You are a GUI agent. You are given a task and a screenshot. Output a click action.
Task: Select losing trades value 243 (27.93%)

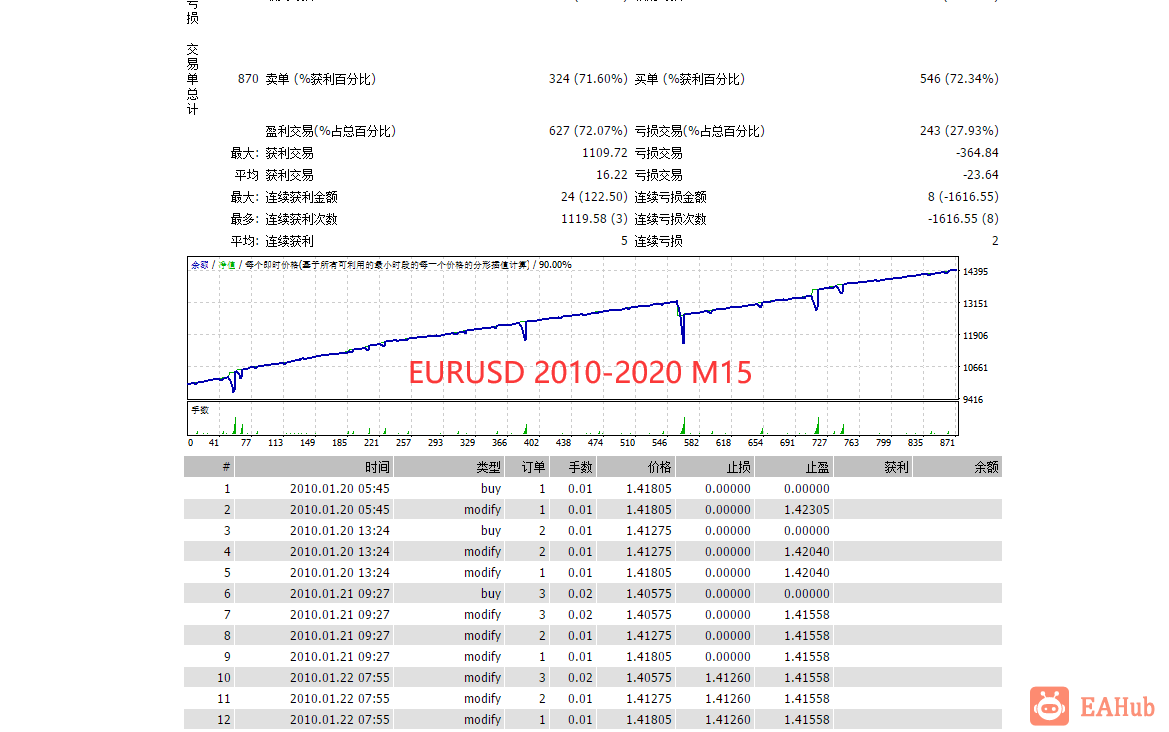960,131
